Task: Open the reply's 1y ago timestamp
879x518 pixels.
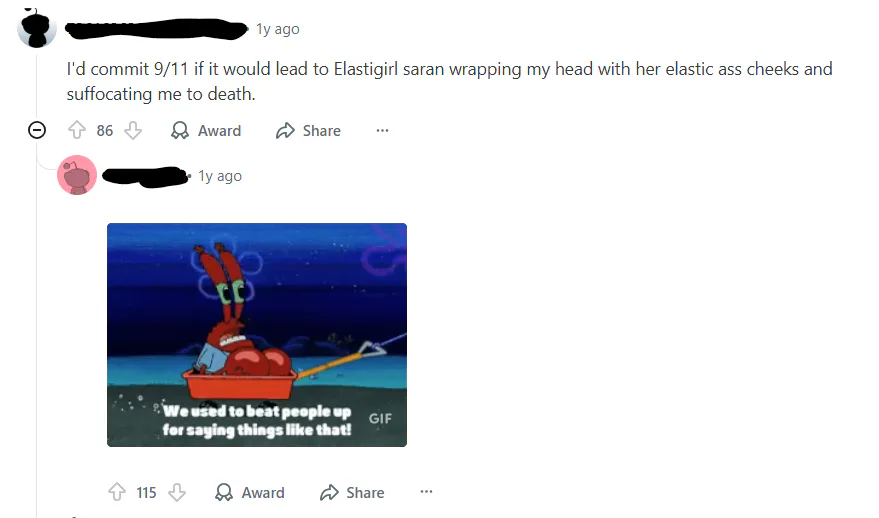Action: 220,176
